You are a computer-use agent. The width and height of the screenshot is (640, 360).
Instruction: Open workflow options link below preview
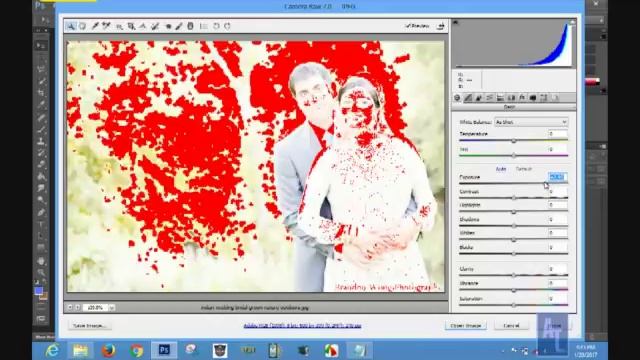[x=302, y=326]
